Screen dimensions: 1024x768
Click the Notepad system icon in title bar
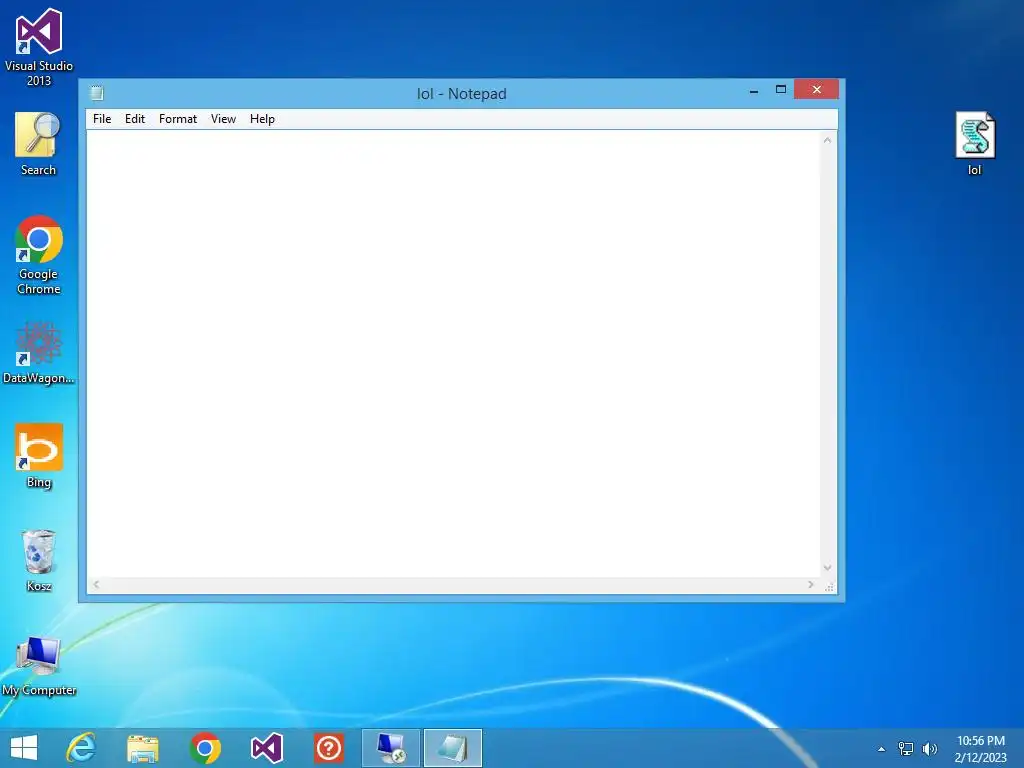97,93
